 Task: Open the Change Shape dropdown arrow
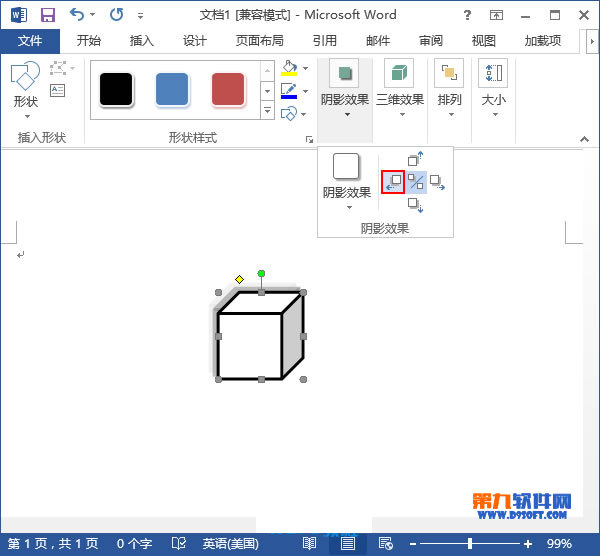(304, 114)
